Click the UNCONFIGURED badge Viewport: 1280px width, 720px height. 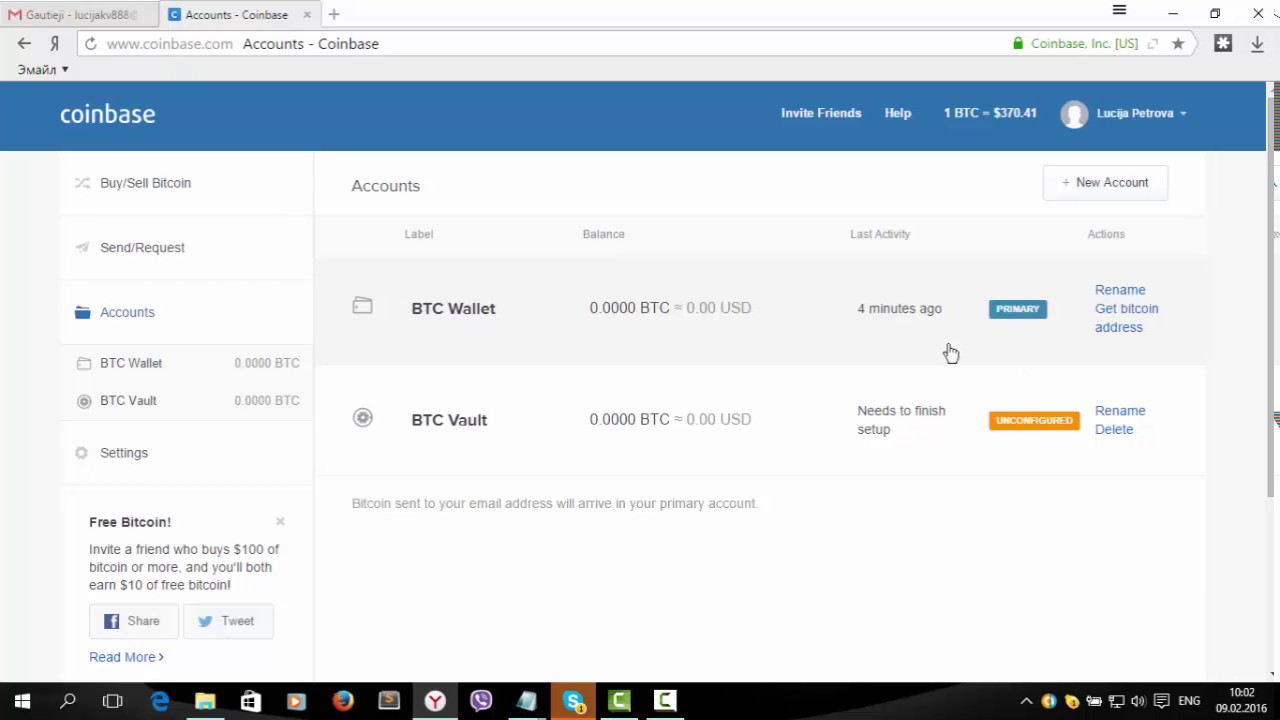pyautogui.click(x=1034, y=420)
